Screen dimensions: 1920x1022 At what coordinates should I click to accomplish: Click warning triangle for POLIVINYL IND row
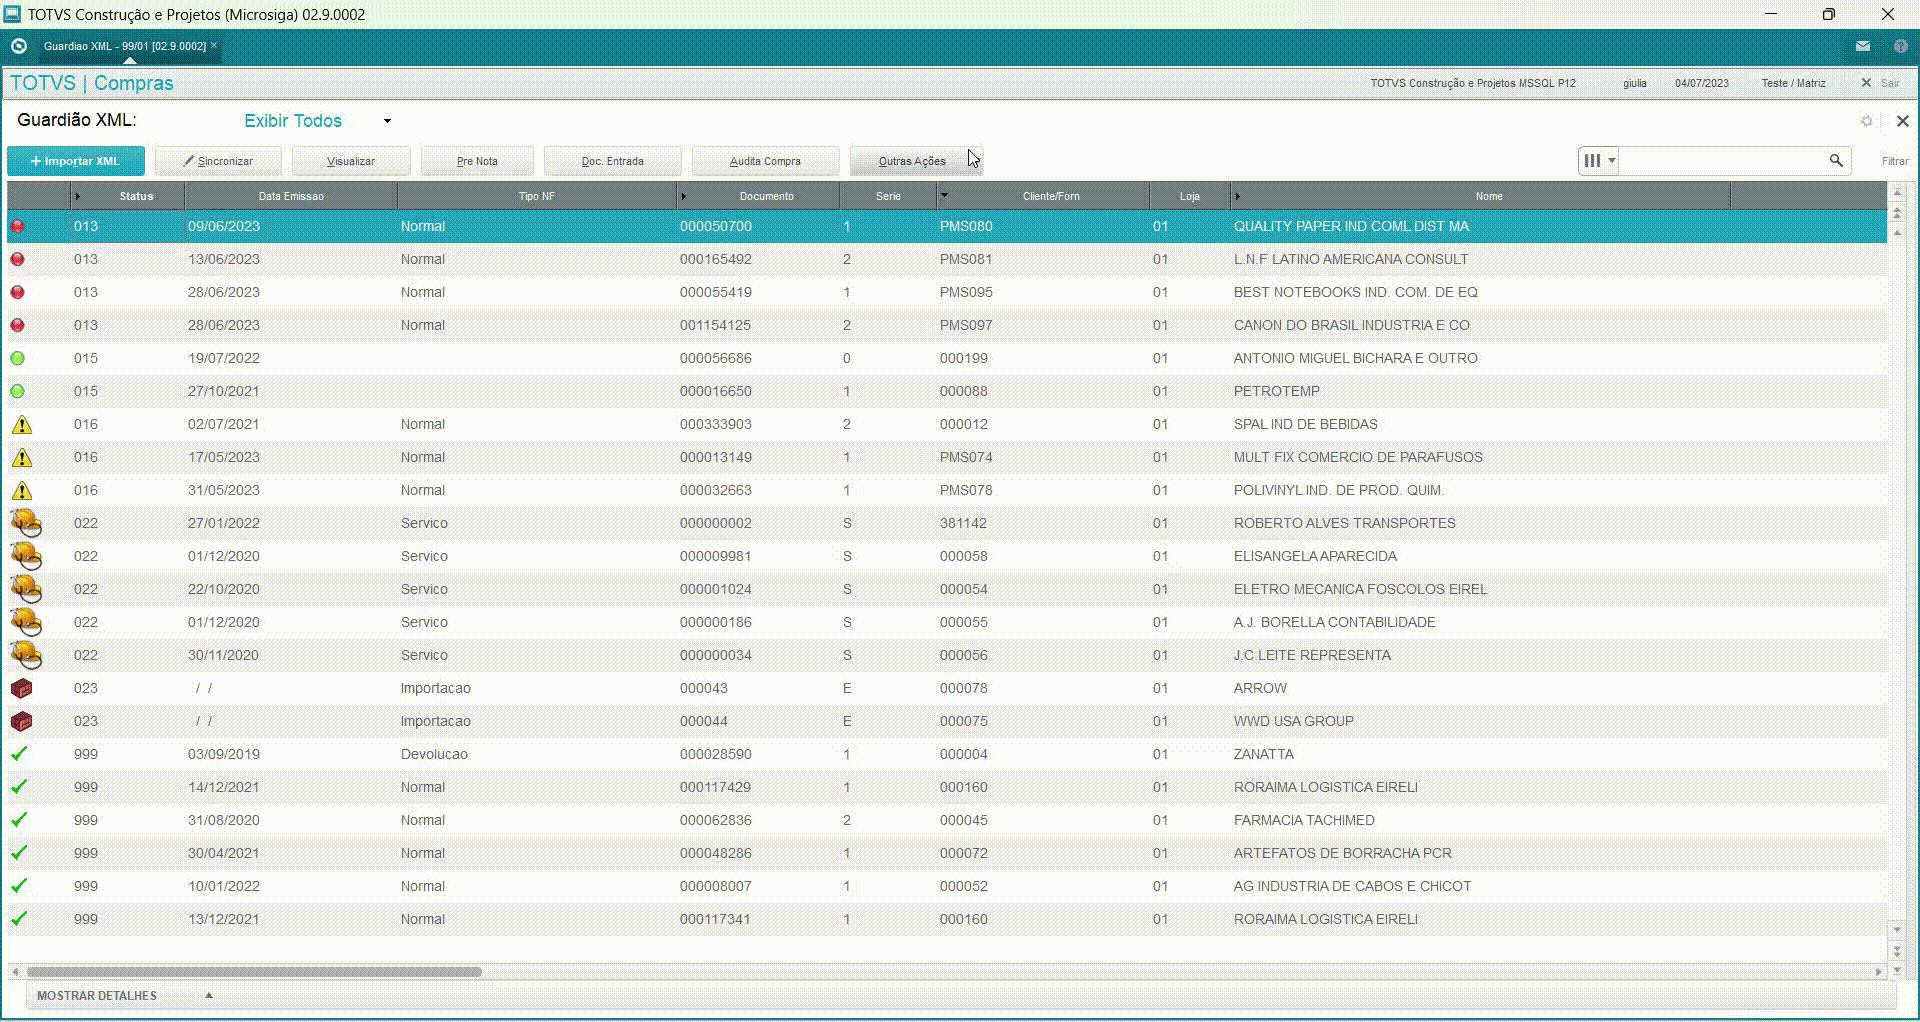tap(21, 491)
